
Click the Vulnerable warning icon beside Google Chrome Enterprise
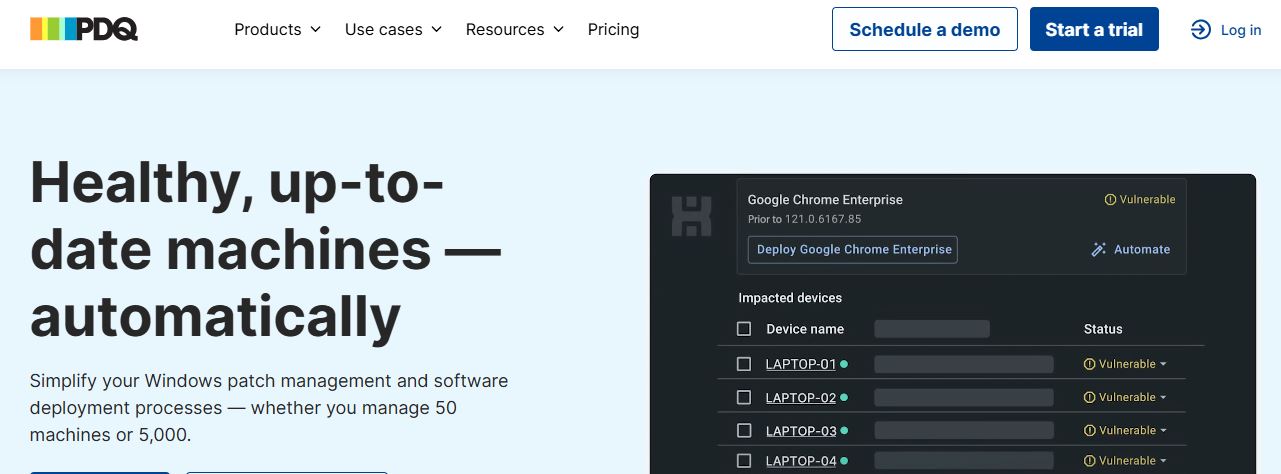pyautogui.click(x=1110, y=200)
